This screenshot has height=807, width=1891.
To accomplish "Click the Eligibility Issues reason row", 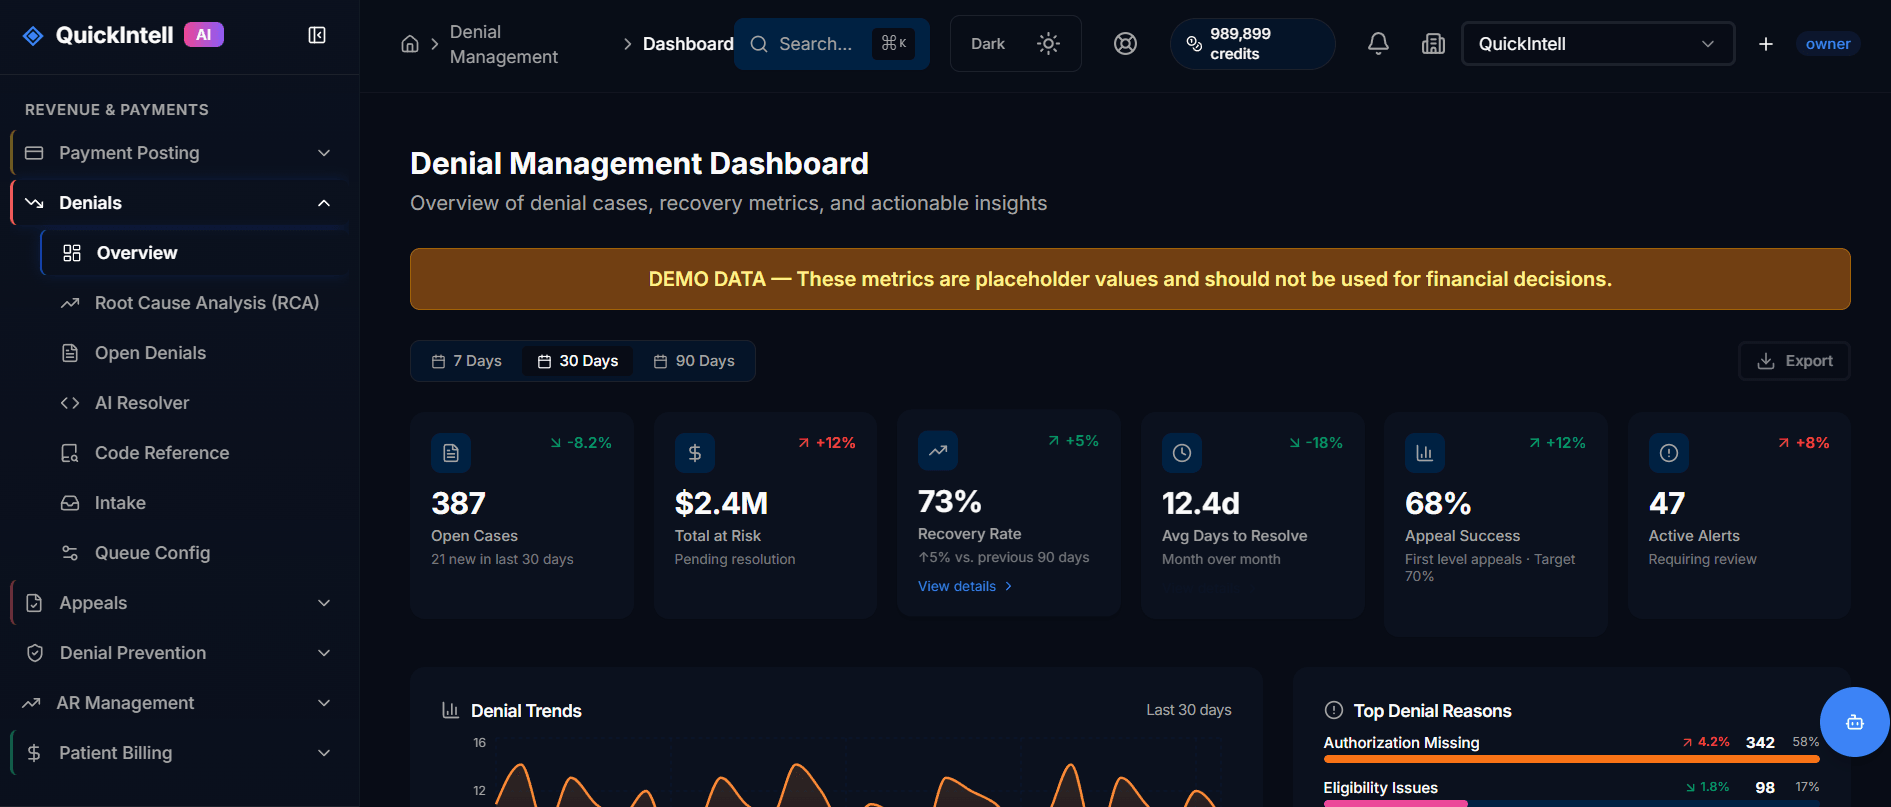I will point(1571,792).
